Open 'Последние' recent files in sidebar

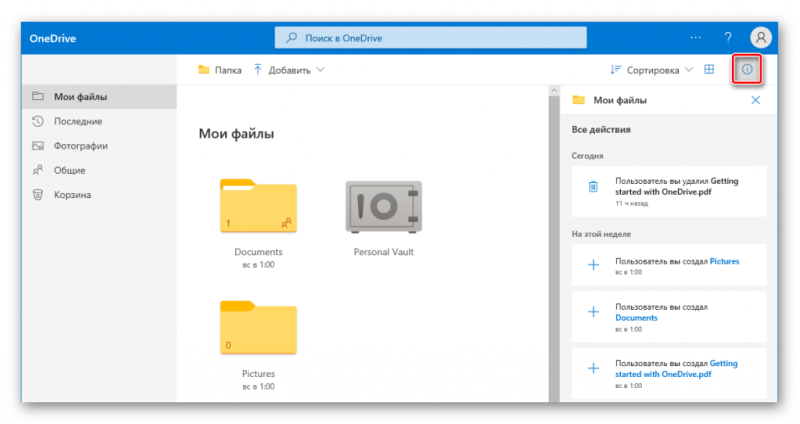click(99, 121)
